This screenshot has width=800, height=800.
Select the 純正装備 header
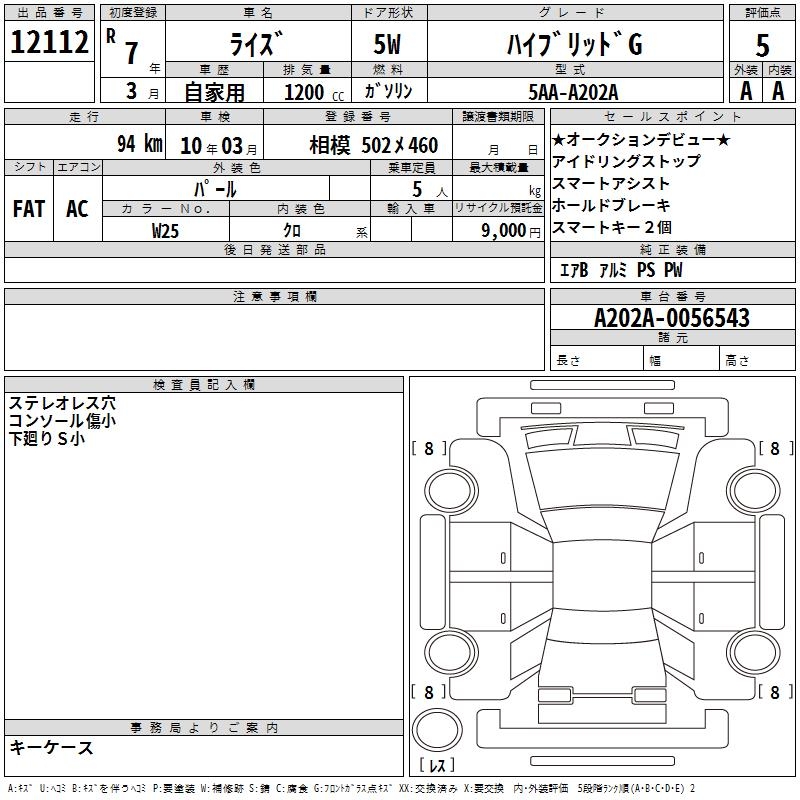pyautogui.click(x=672, y=249)
